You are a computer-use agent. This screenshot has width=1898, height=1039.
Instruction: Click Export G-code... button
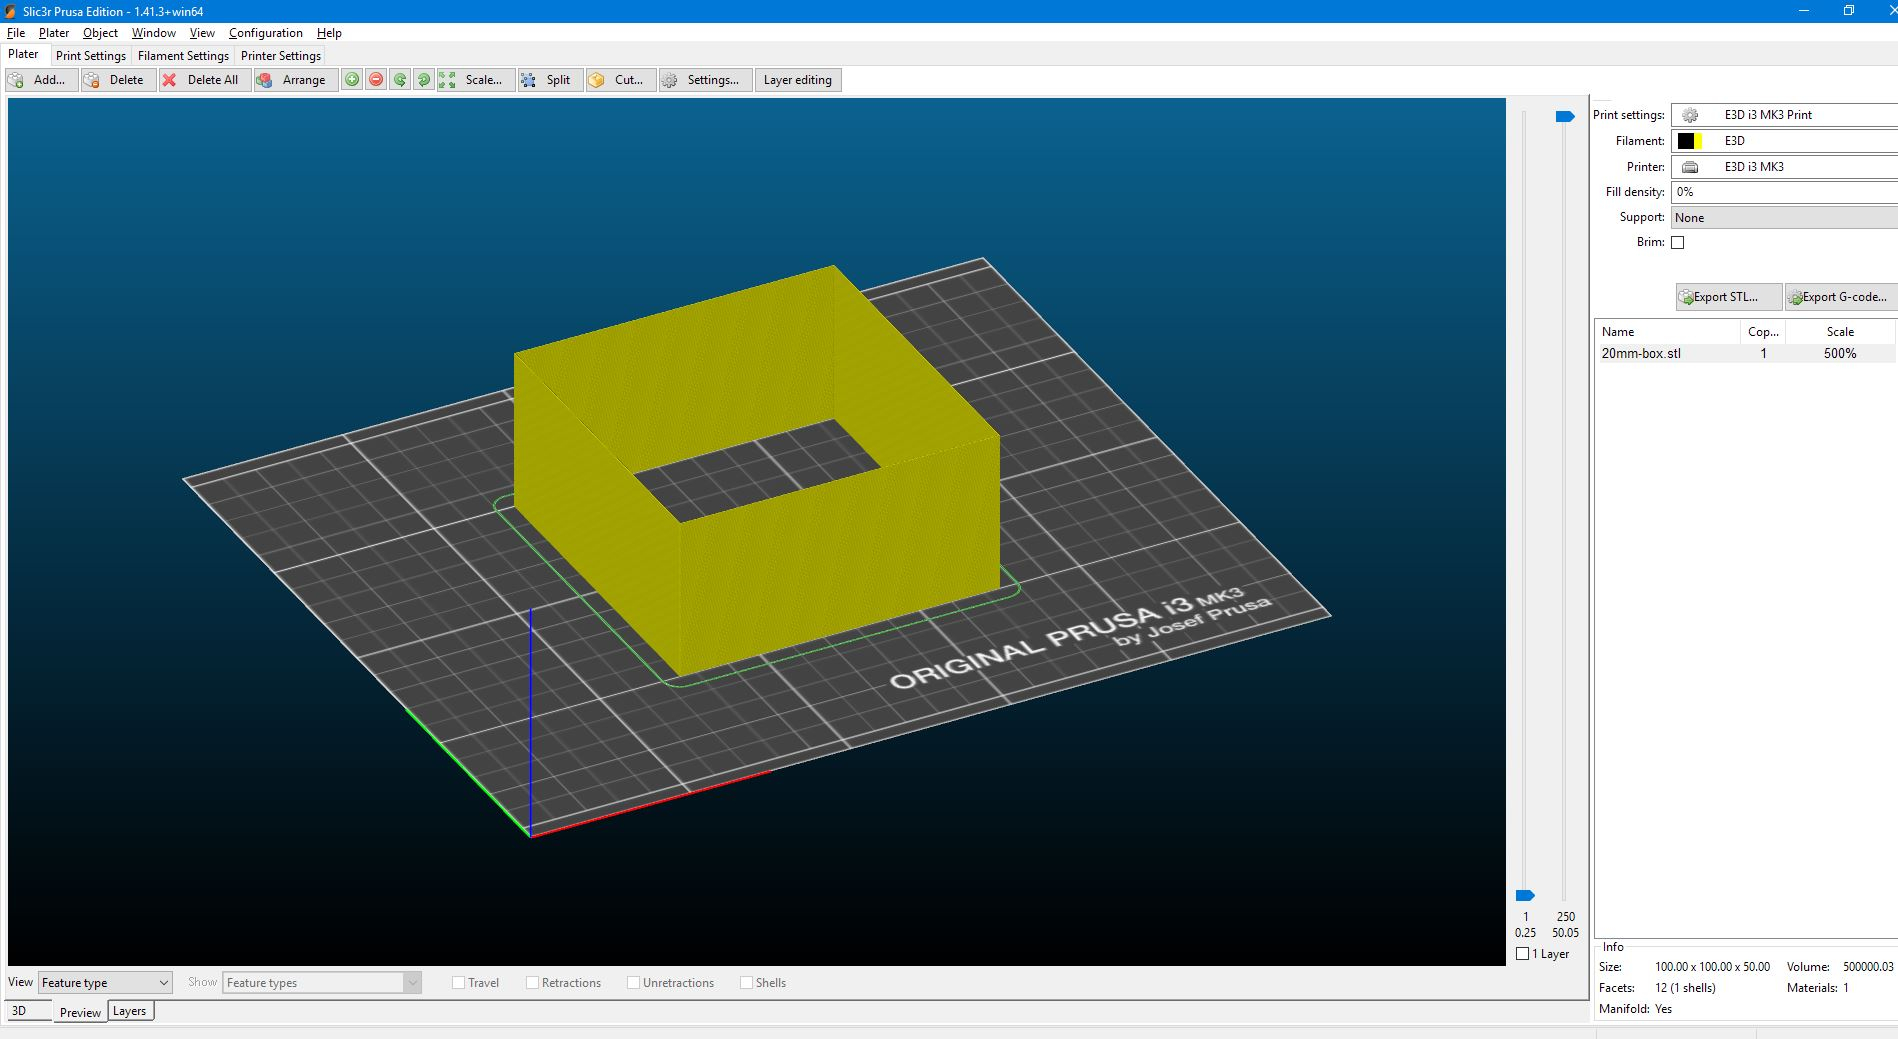(x=1841, y=297)
